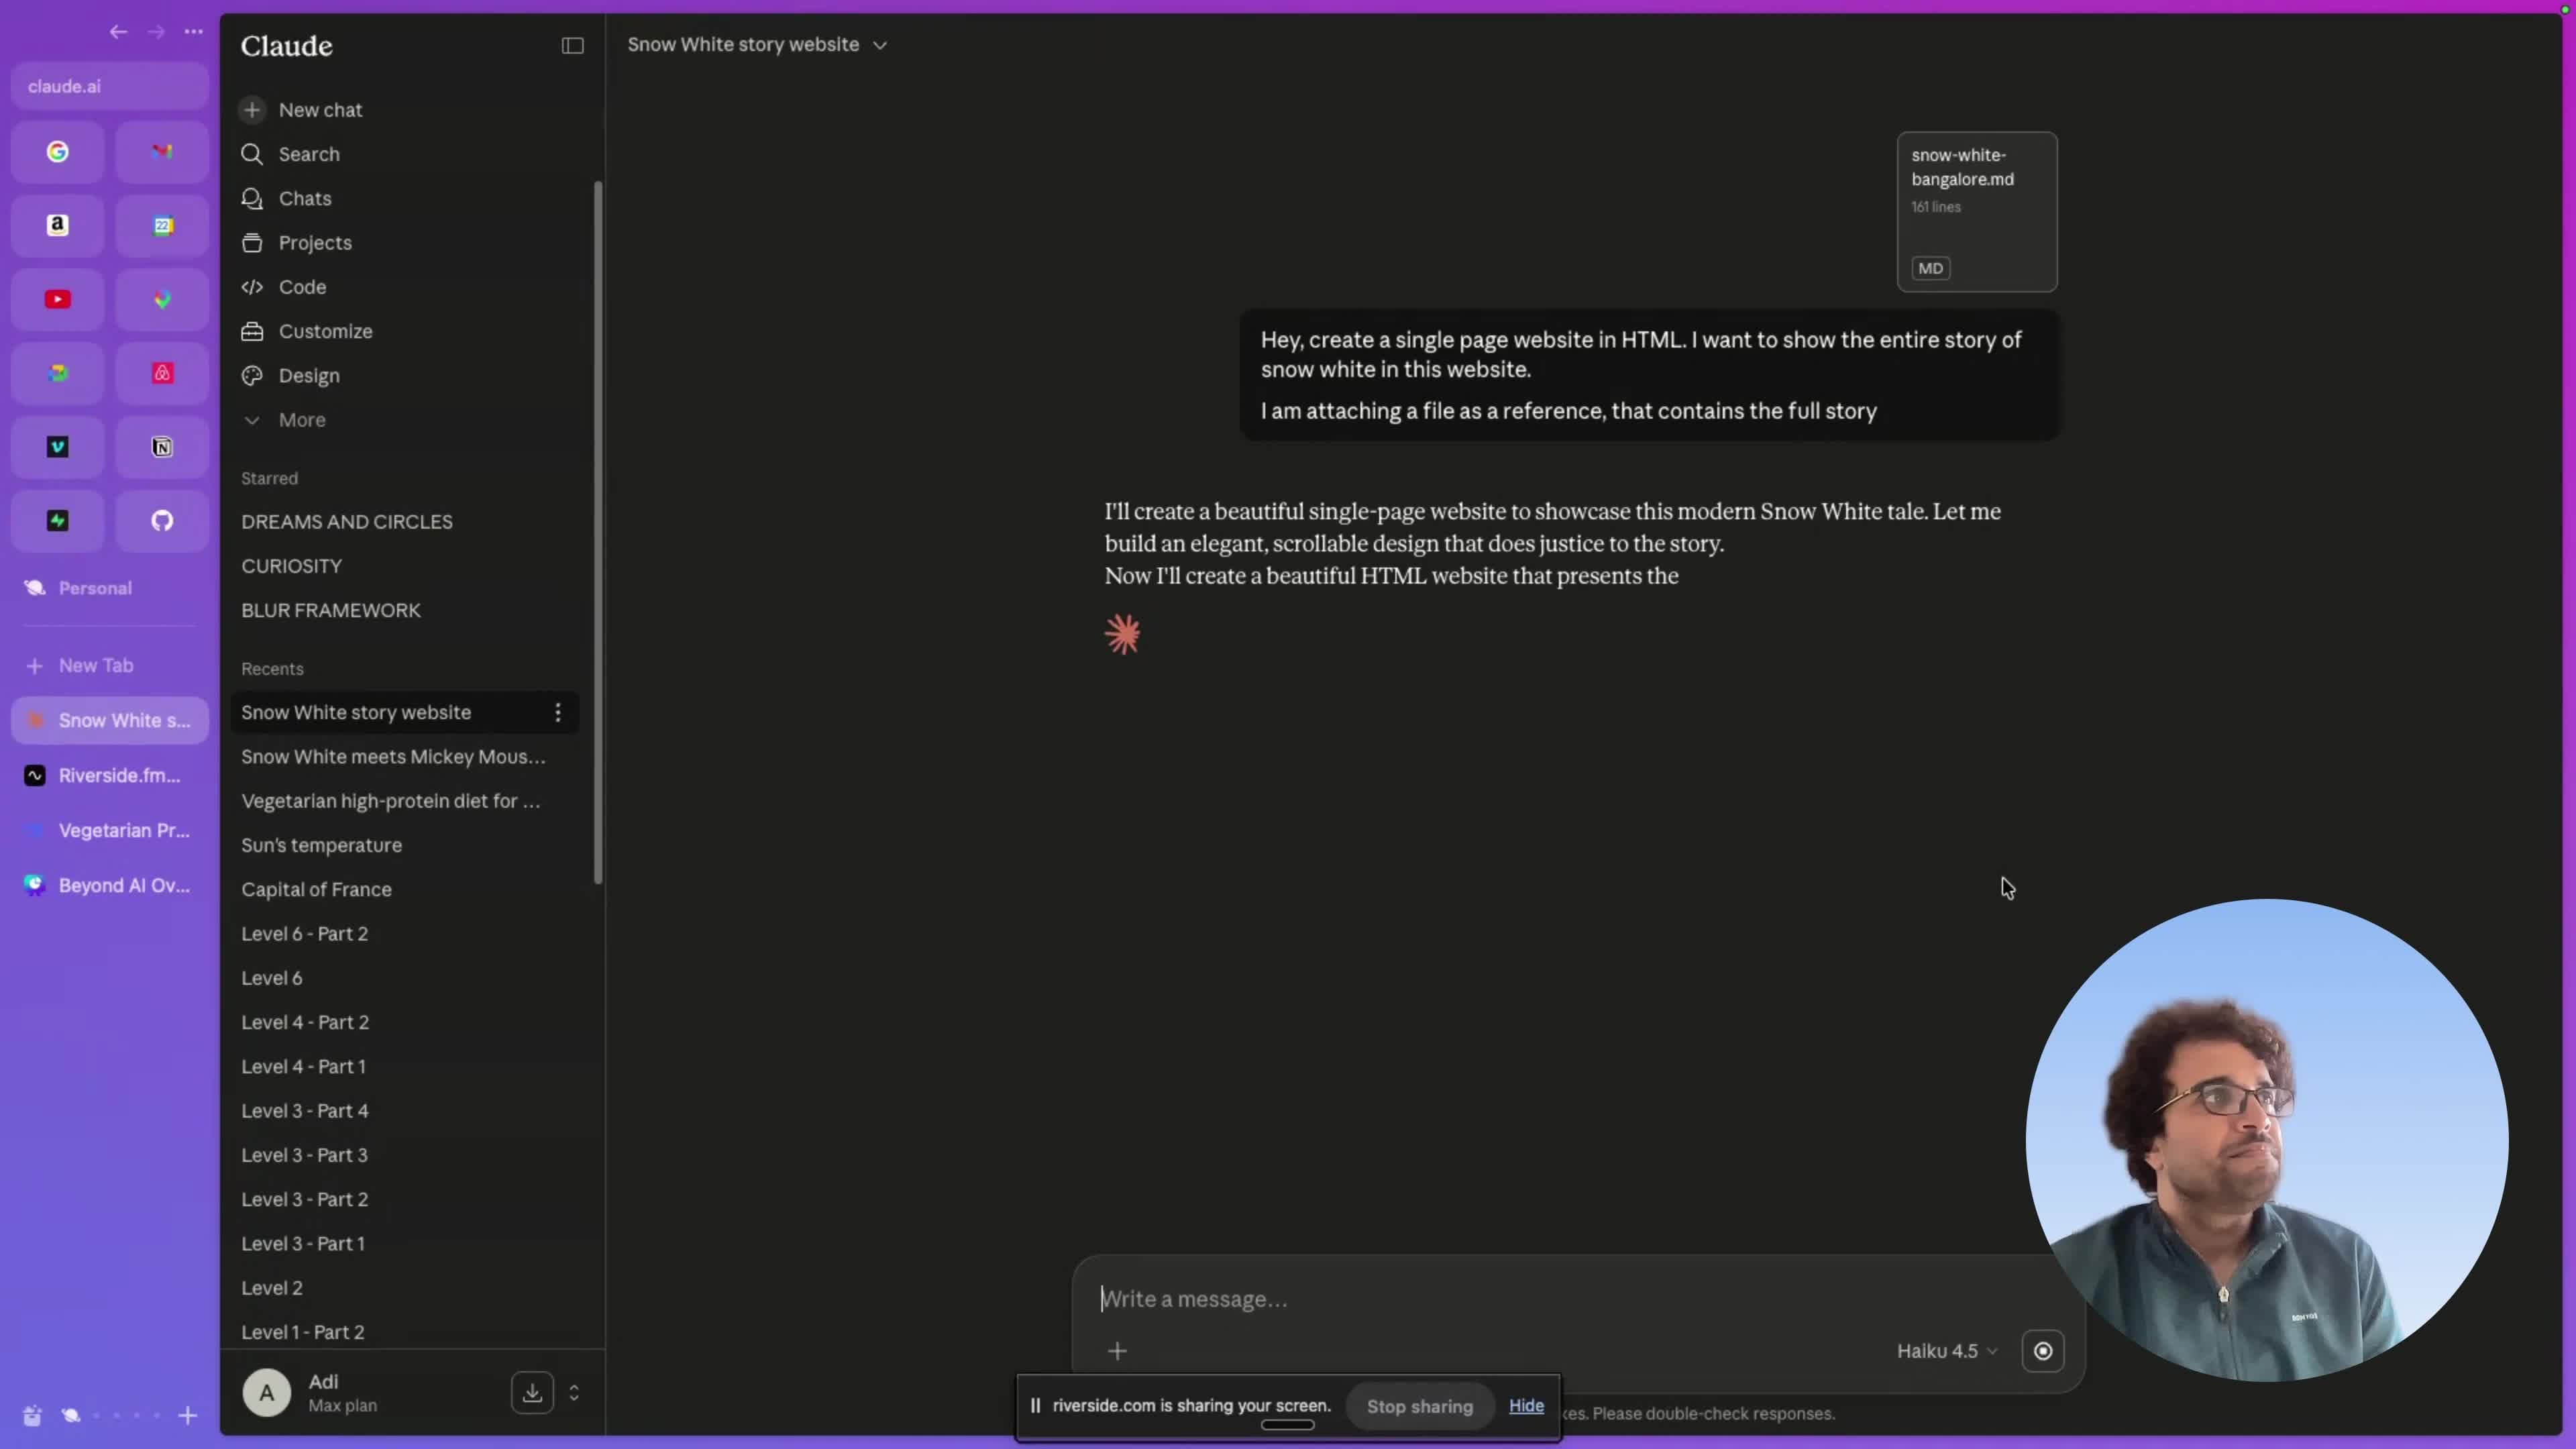Switch to the Riverside.fm browser tab
This screenshot has width=2576, height=1449.
(109, 776)
